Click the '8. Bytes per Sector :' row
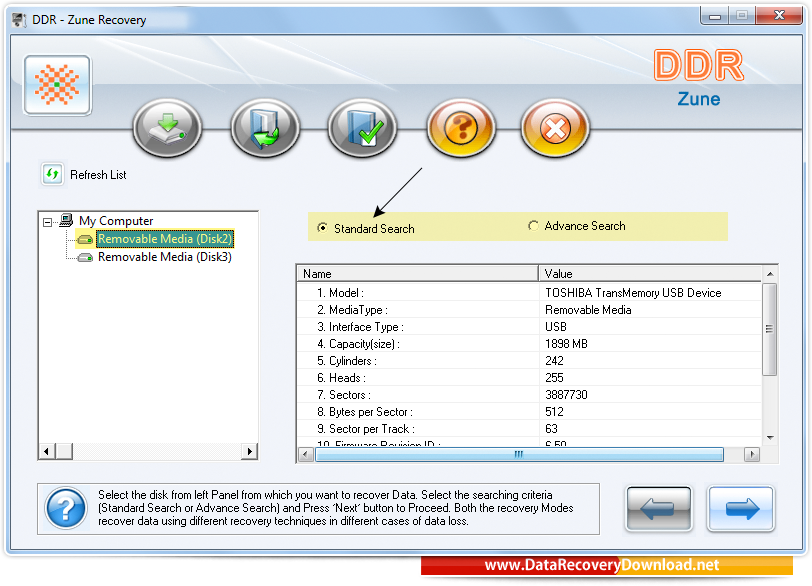812x586 pixels. (x=529, y=412)
